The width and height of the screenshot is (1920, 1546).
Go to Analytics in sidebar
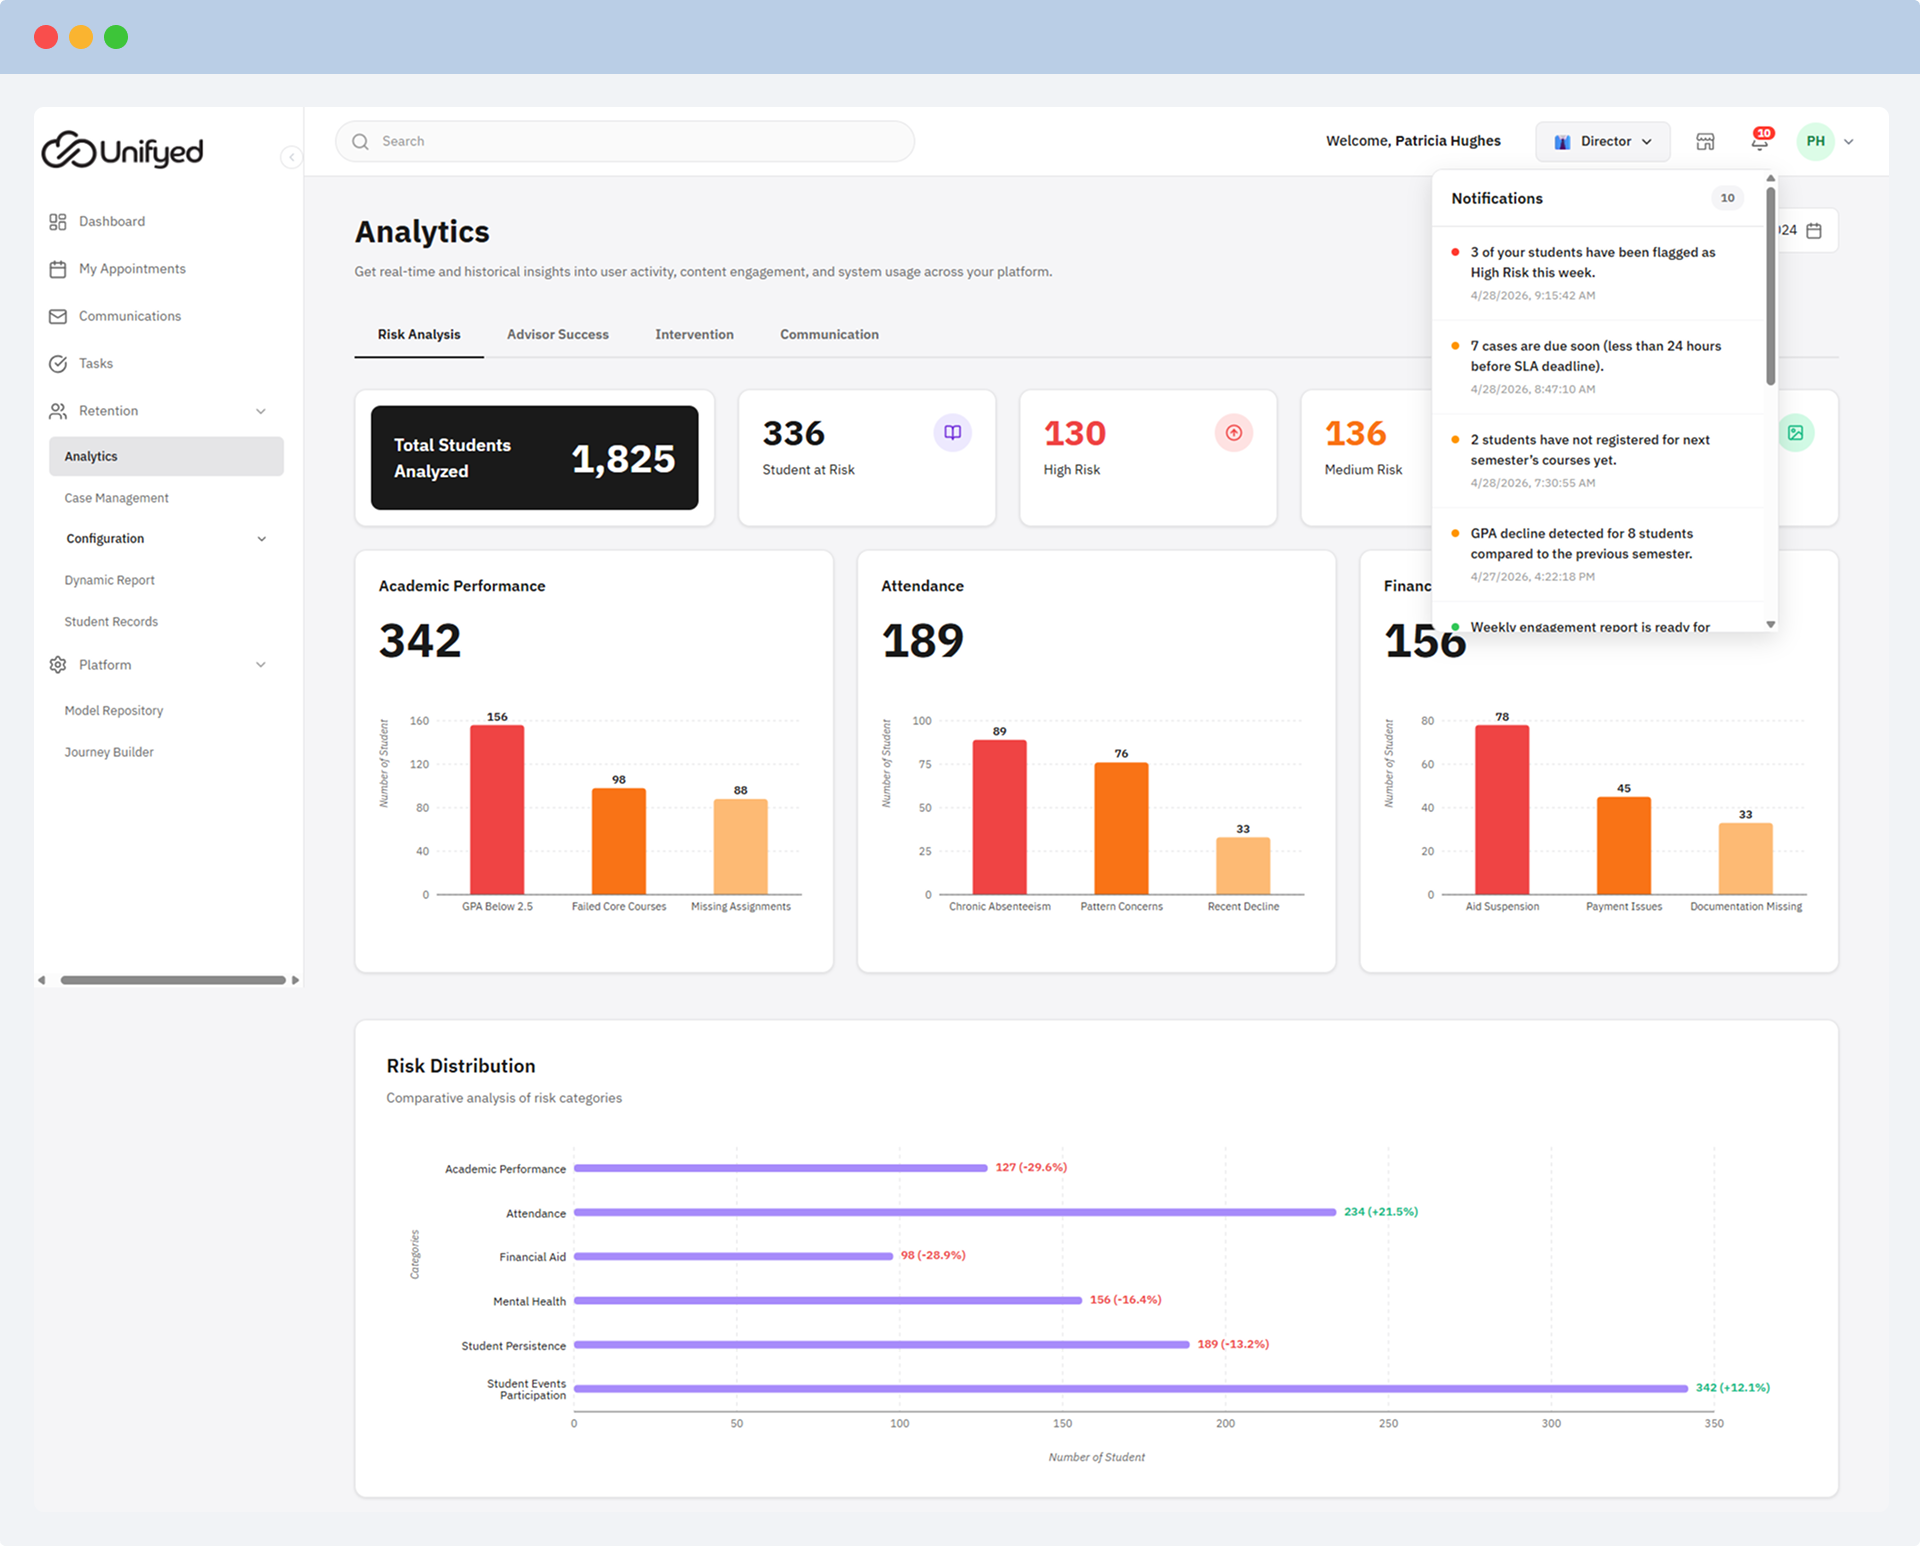(x=166, y=456)
